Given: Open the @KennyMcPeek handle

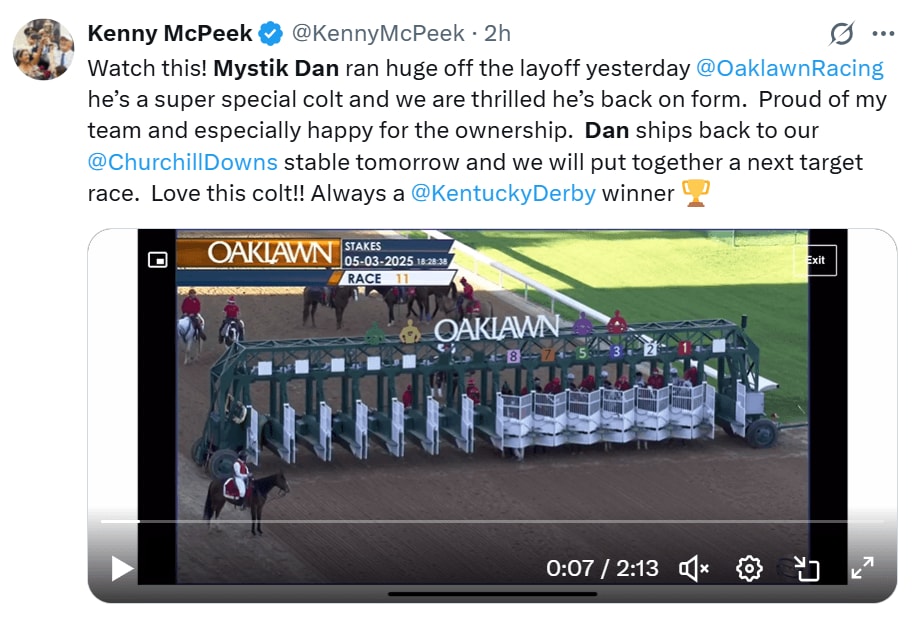Looking at the screenshot, I should pyautogui.click(x=377, y=34).
